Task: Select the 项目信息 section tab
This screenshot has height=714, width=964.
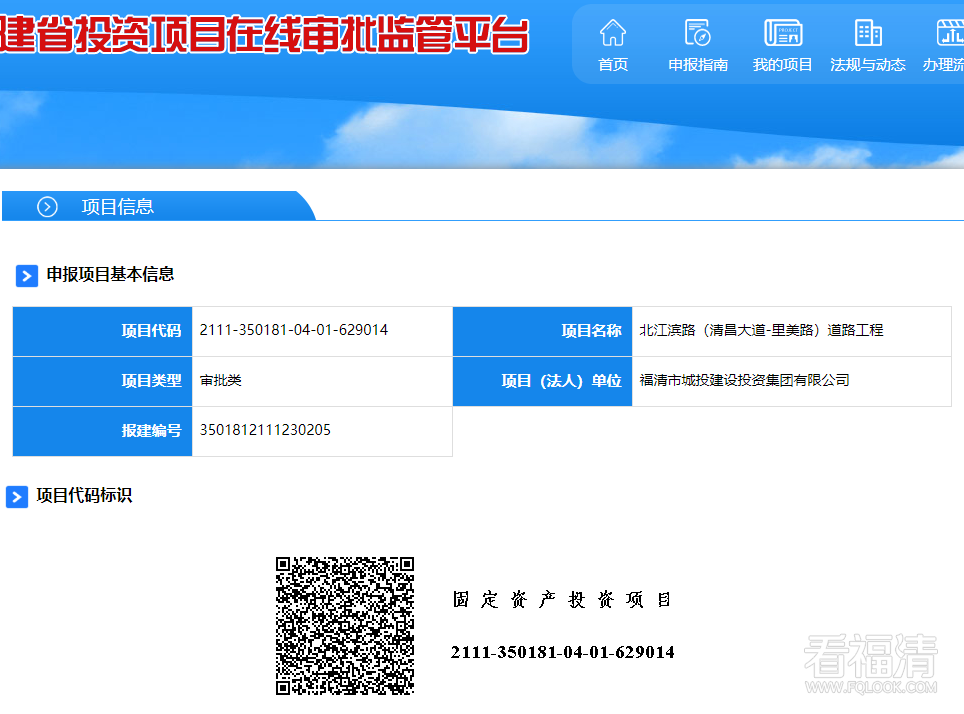Action: pyautogui.click(x=117, y=207)
